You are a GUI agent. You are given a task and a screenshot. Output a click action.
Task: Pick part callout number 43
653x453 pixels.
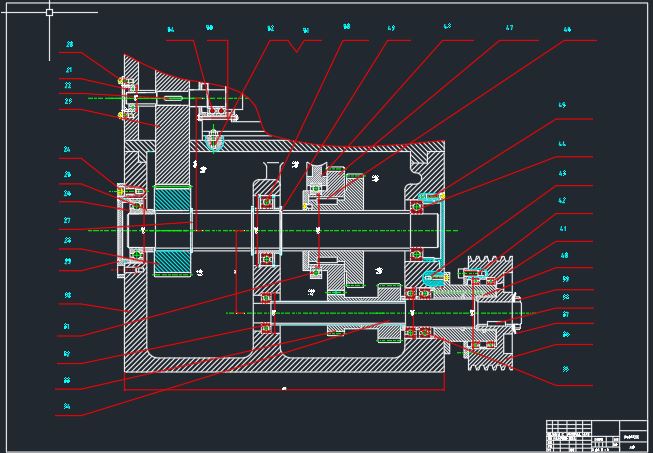point(562,173)
